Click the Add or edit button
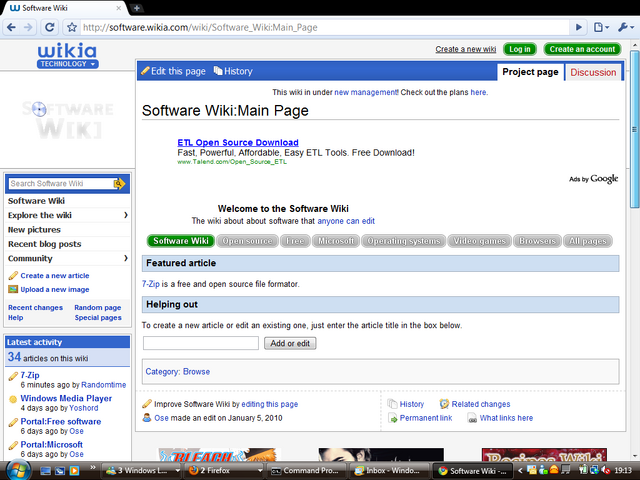 click(x=290, y=343)
